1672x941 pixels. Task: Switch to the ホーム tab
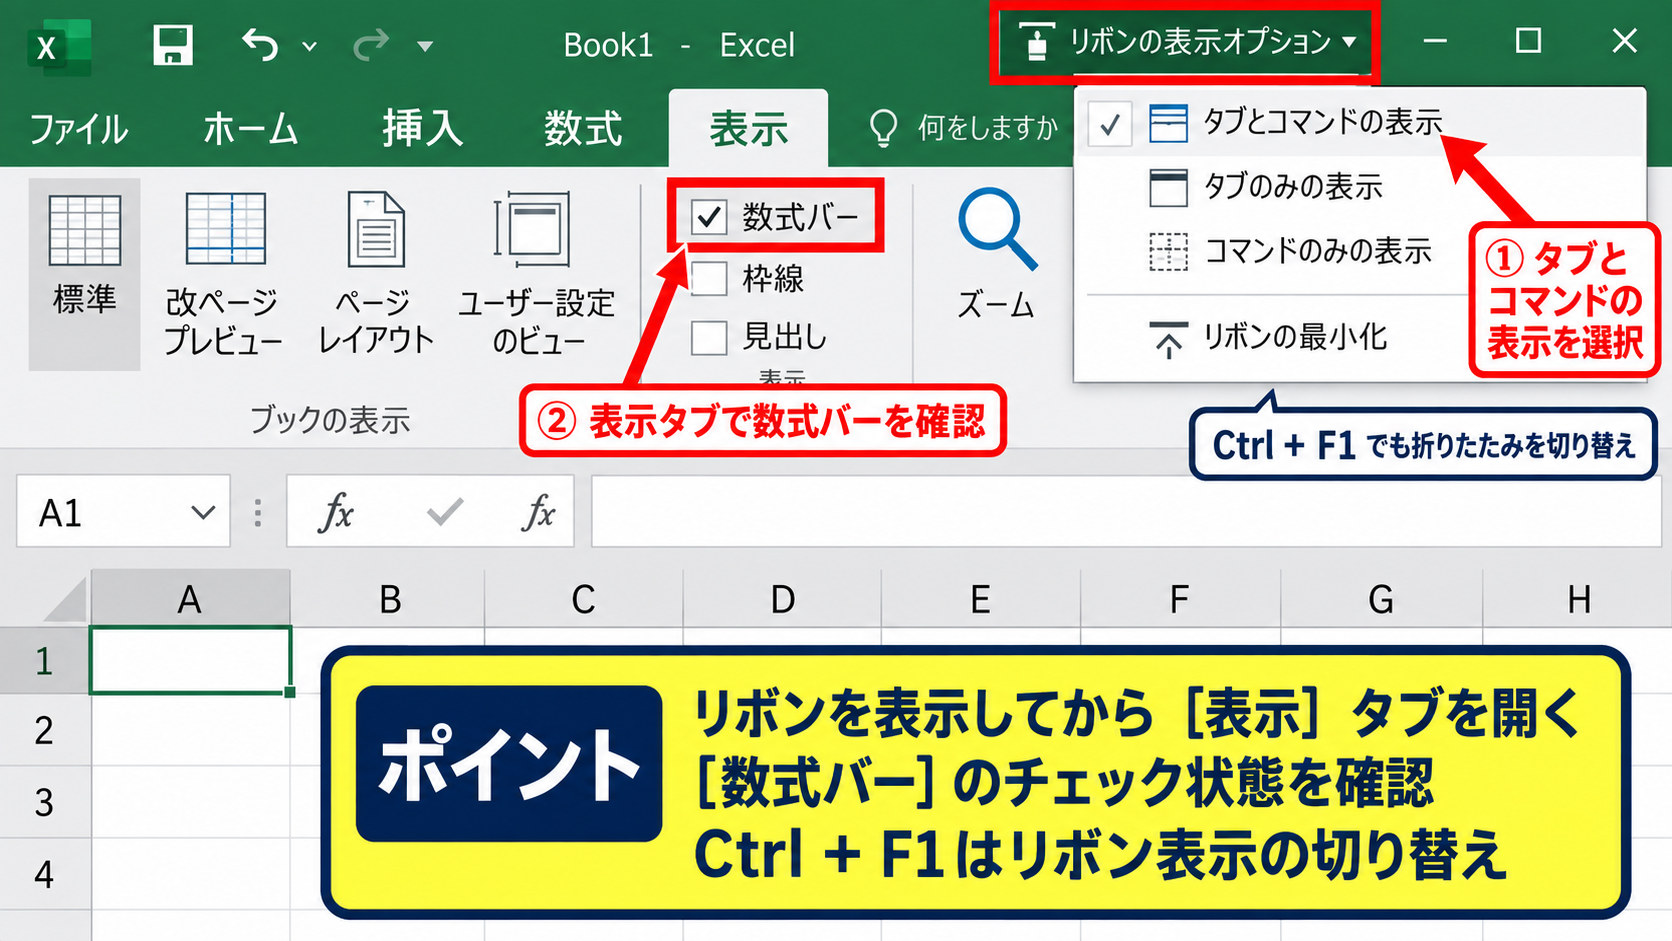[250, 128]
